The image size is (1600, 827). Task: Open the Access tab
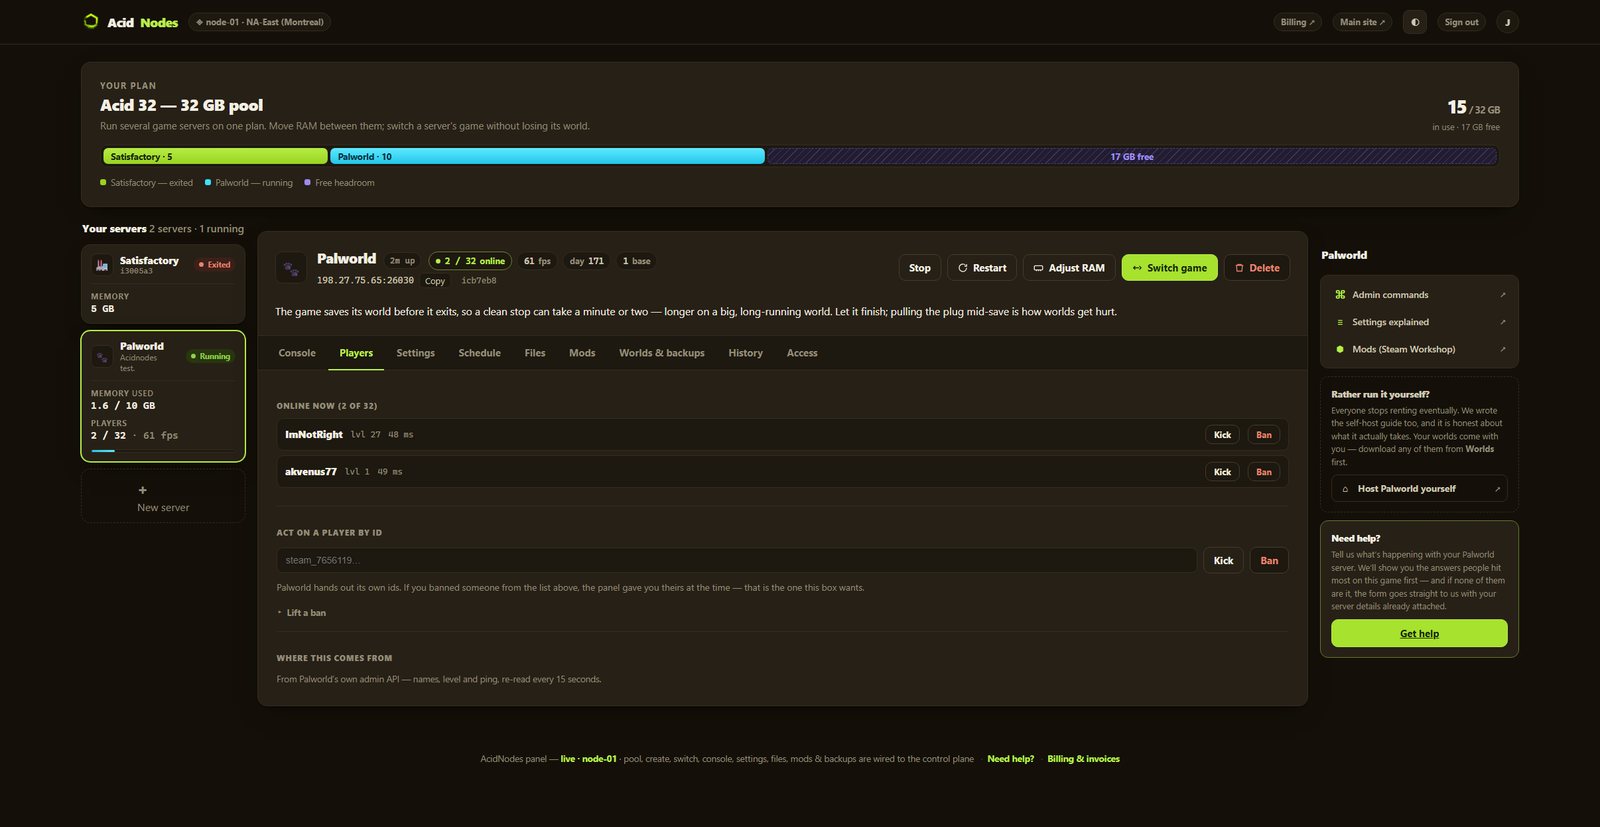click(802, 353)
